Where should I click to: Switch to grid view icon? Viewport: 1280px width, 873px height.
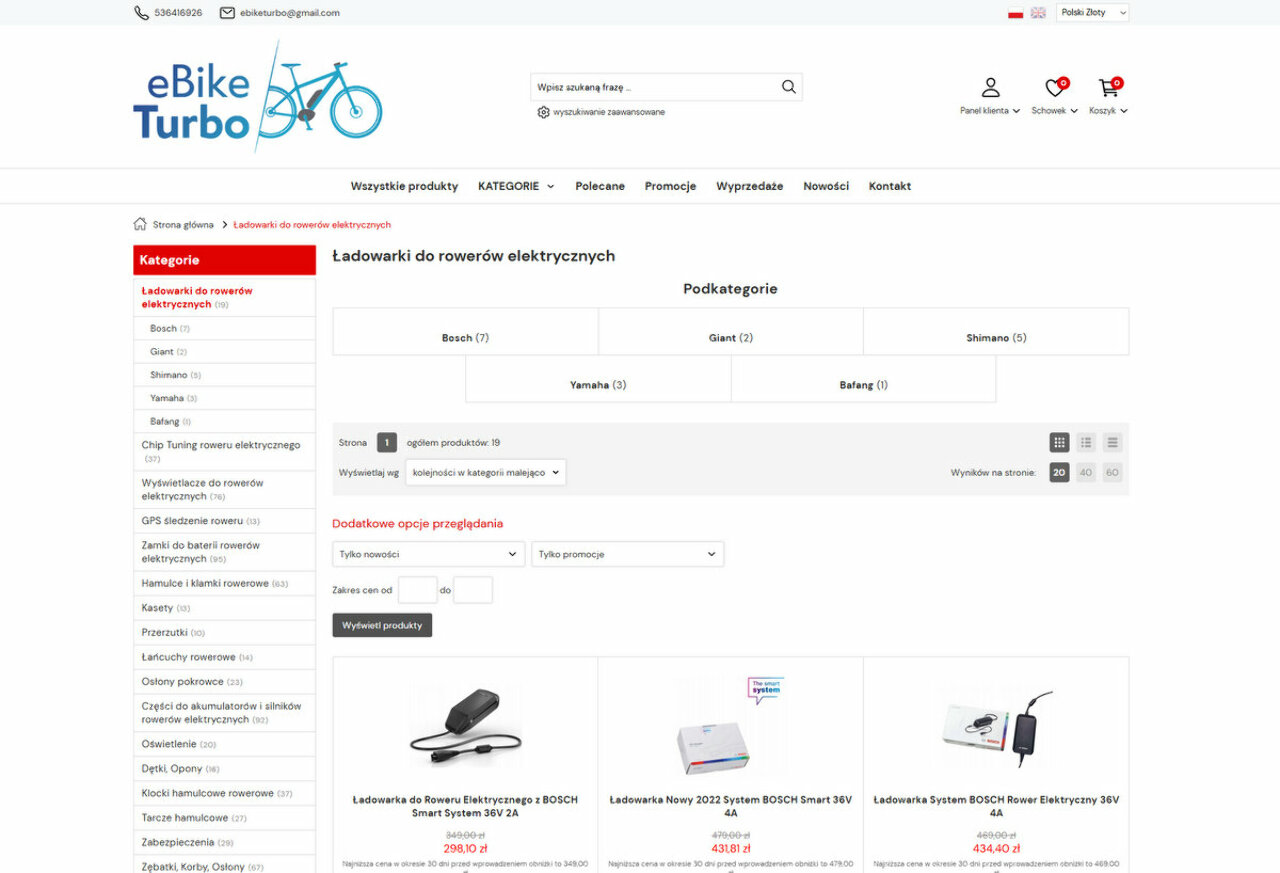[1060, 442]
